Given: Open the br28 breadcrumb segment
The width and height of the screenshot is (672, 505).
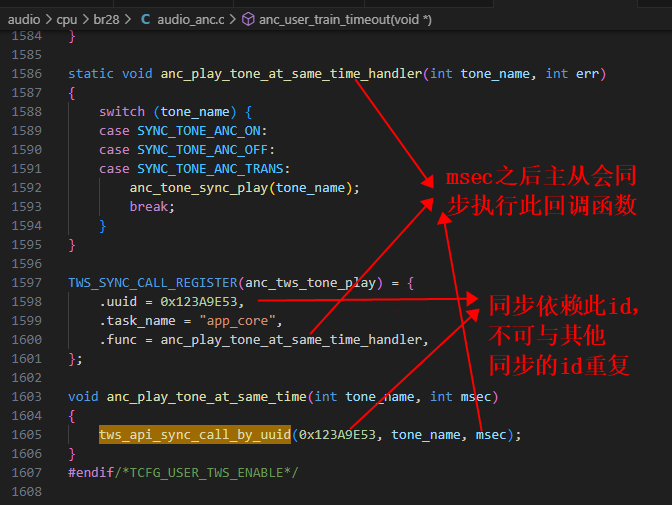Looking at the screenshot, I should (106, 20).
